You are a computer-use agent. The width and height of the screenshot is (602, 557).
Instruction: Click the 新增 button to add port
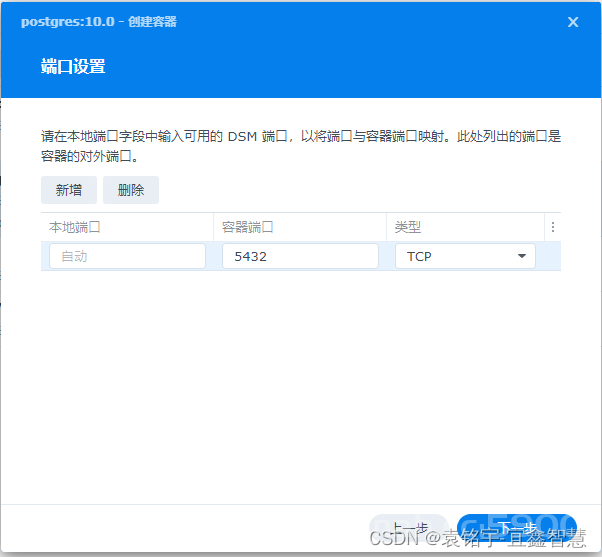(x=69, y=190)
